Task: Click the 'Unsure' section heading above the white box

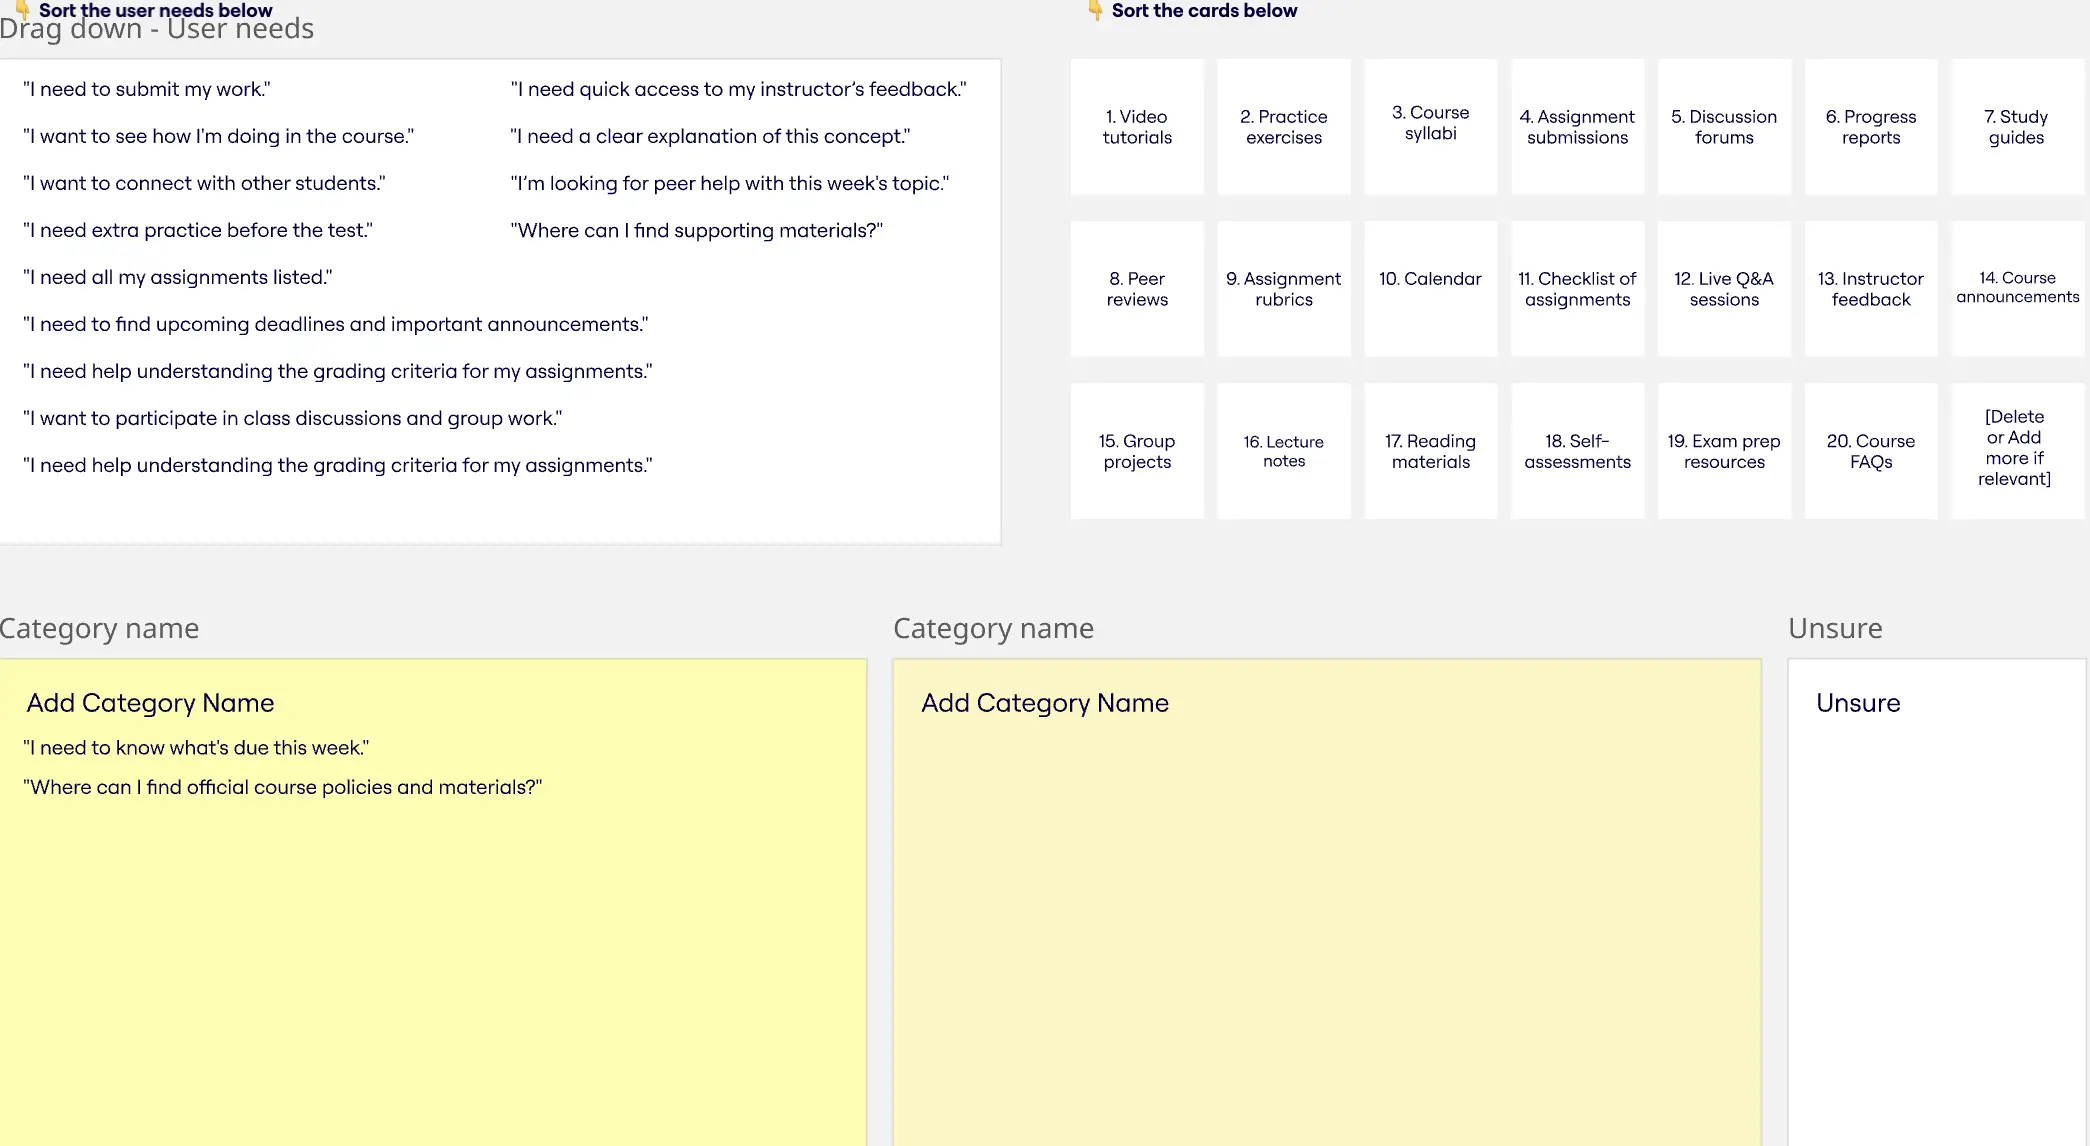Action: tap(1835, 628)
